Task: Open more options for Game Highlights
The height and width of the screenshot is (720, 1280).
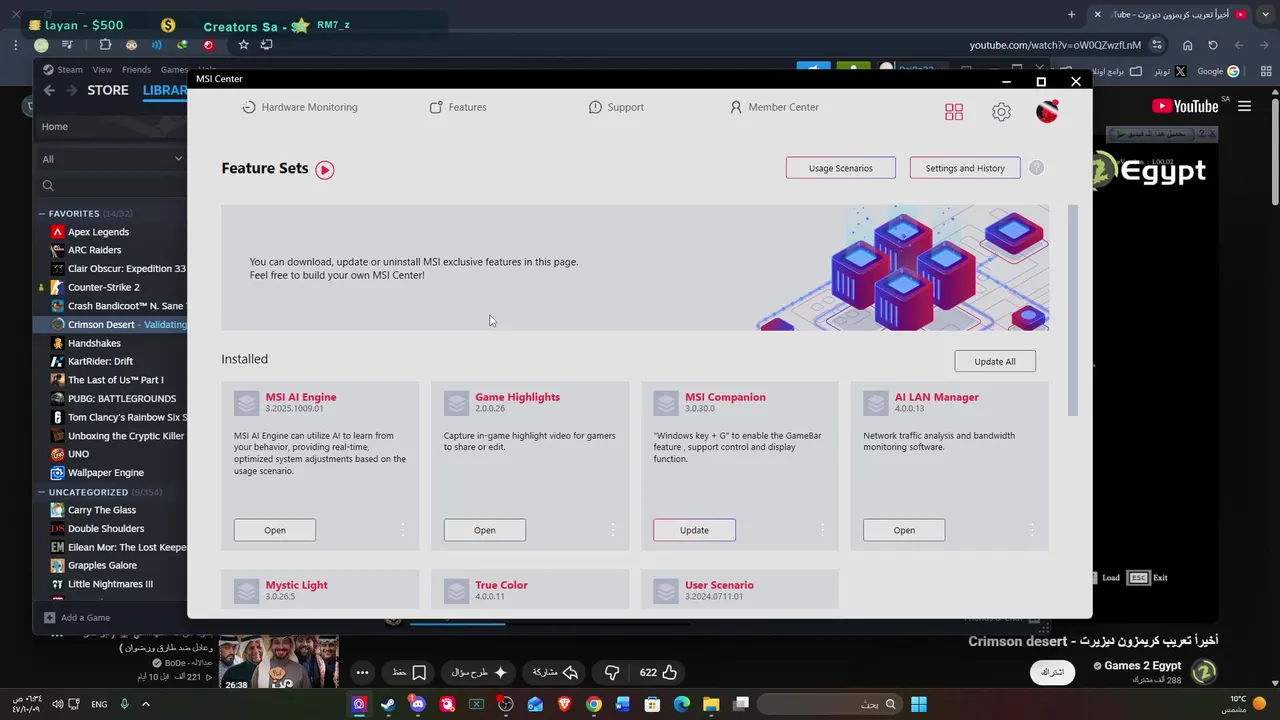Action: [613, 530]
